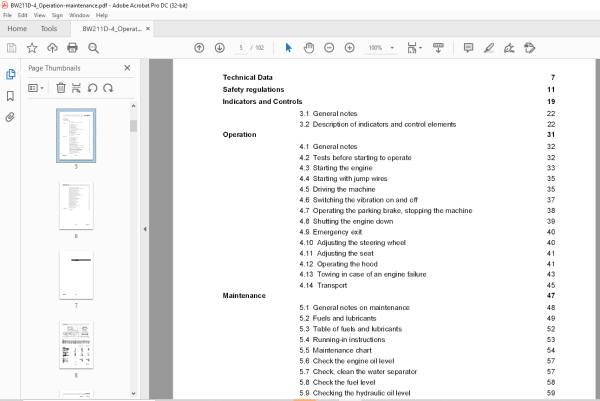Open the Sign menu
The height and width of the screenshot is (401, 600).
click(57, 15)
